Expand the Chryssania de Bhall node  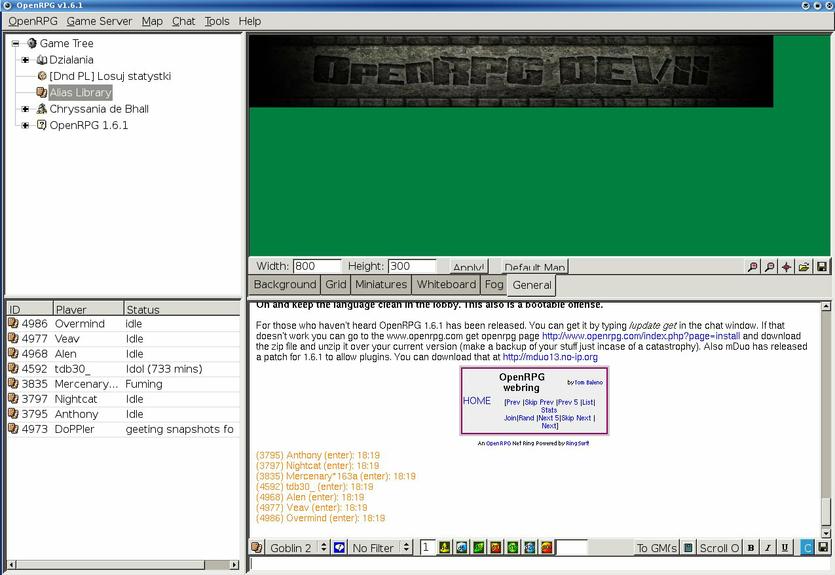[25, 109]
